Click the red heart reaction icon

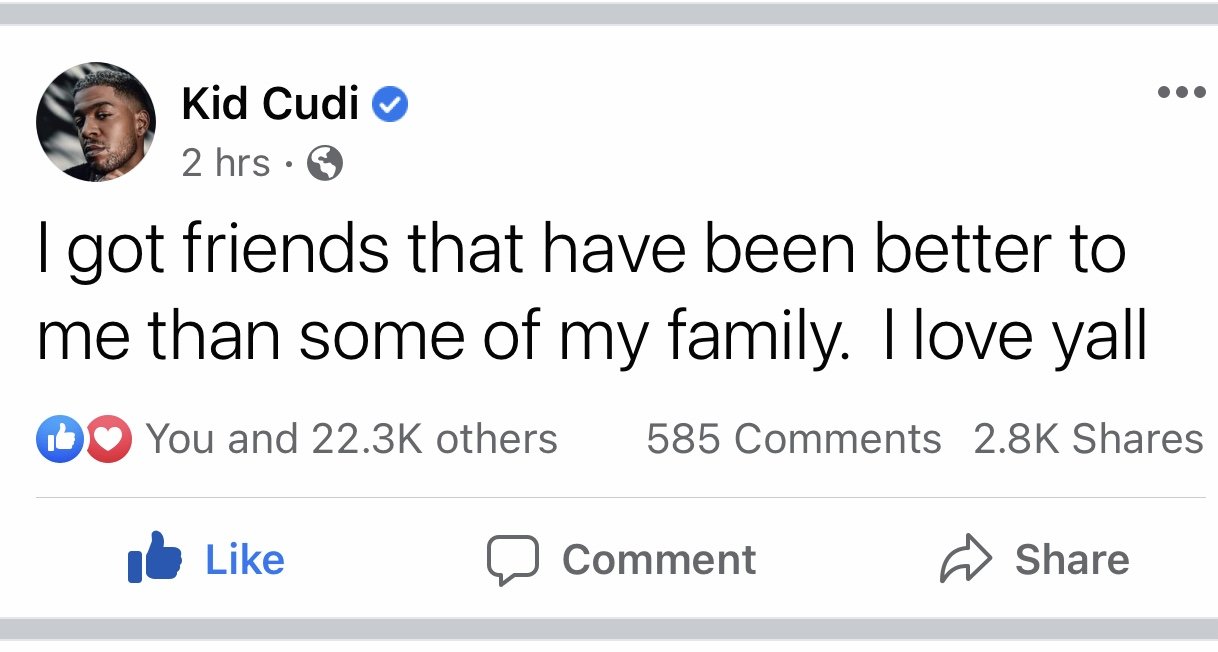(x=107, y=440)
